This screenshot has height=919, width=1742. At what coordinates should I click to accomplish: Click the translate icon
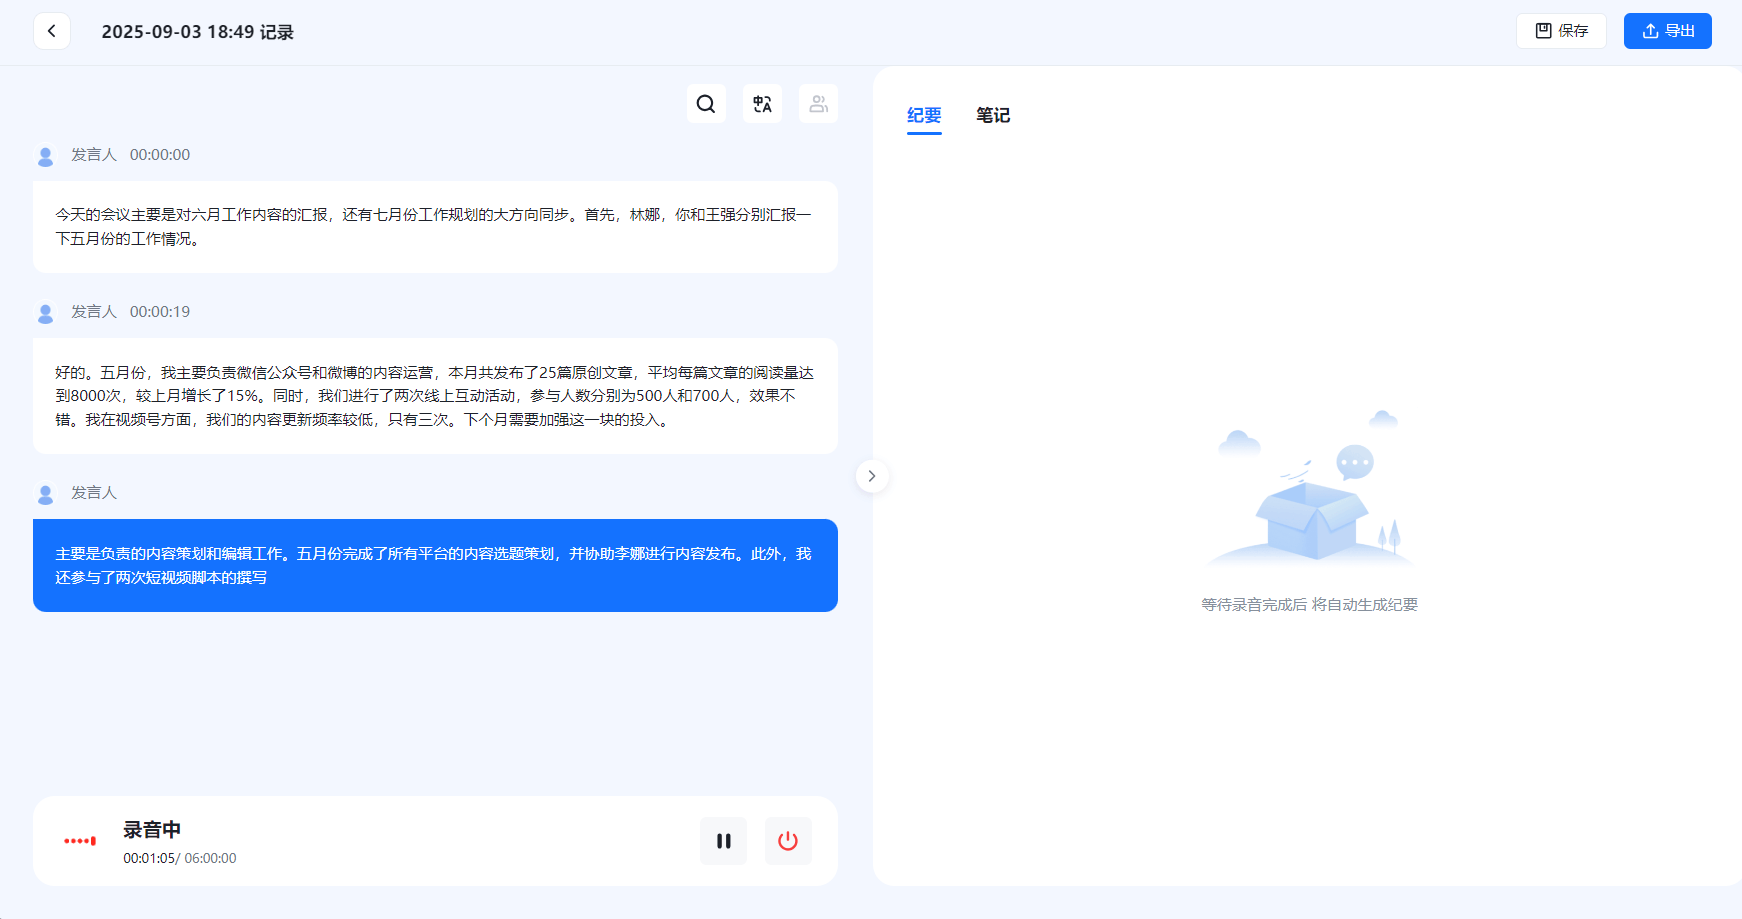click(x=762, y=104)
